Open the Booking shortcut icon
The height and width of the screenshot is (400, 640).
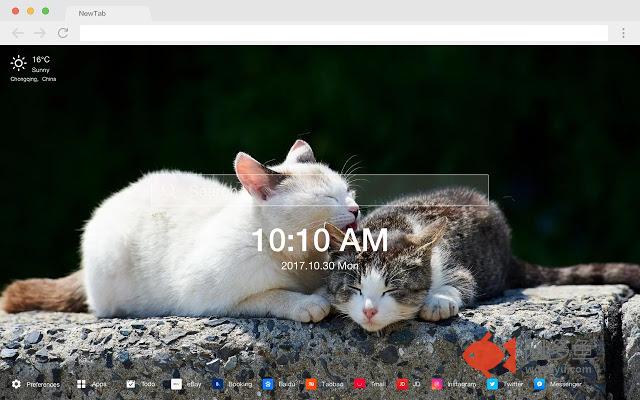coord(218,384)
